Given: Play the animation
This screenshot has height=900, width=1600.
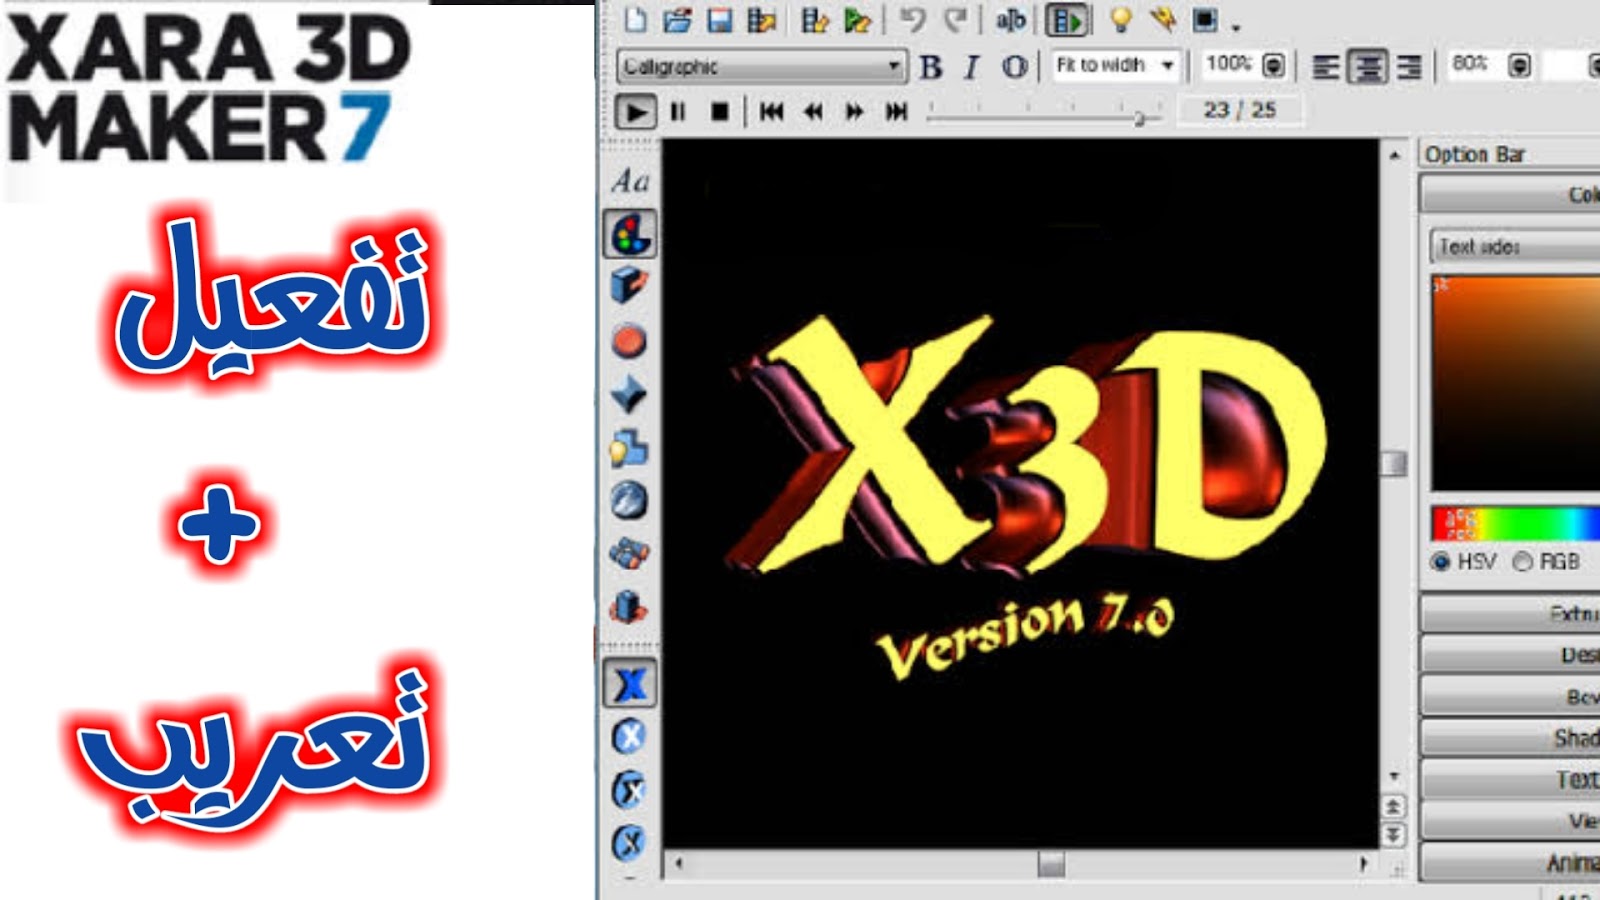Looking at the screenshot, I should click(635, 111).
